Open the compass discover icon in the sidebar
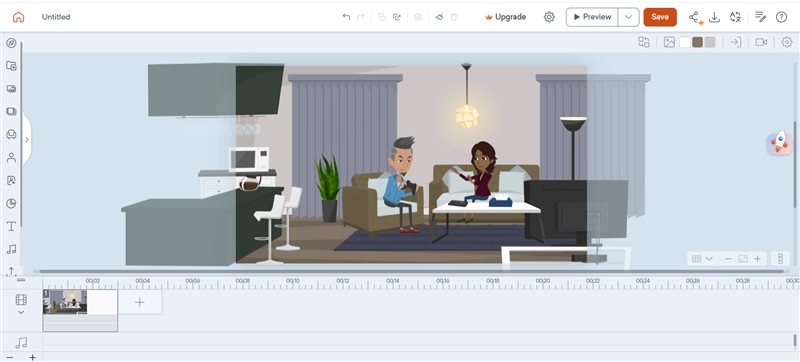This screenshot has width=800, height=362. (11, 43)
